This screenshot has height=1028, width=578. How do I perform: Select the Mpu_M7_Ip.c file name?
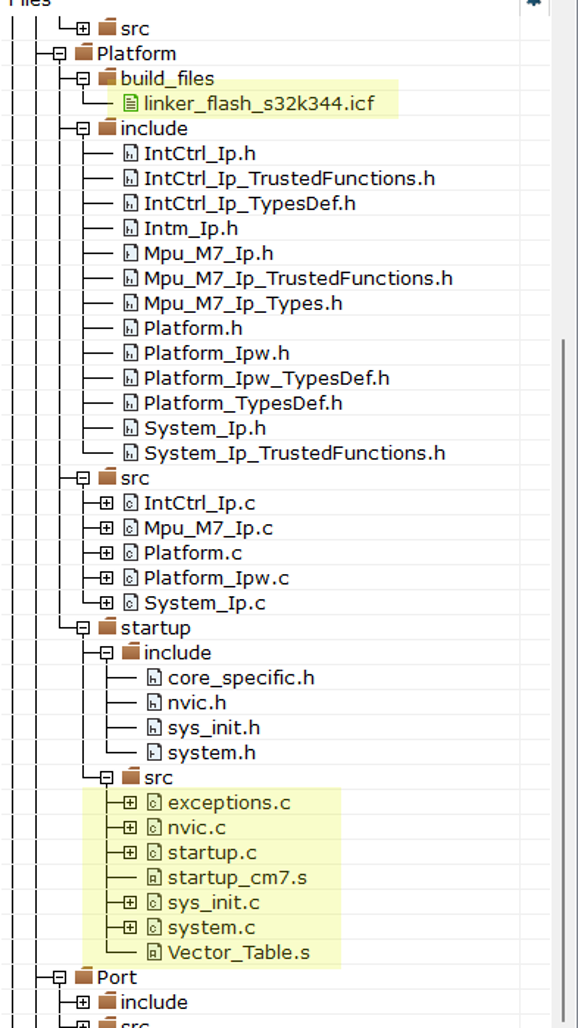point(208,528)
